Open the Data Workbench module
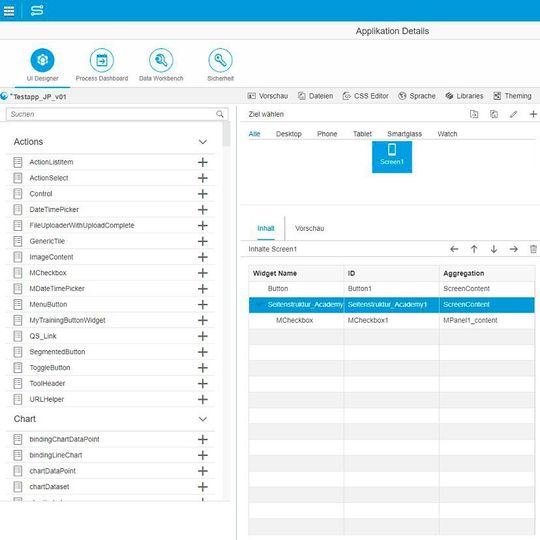540x540 pixels. click(x=161, y=65)
